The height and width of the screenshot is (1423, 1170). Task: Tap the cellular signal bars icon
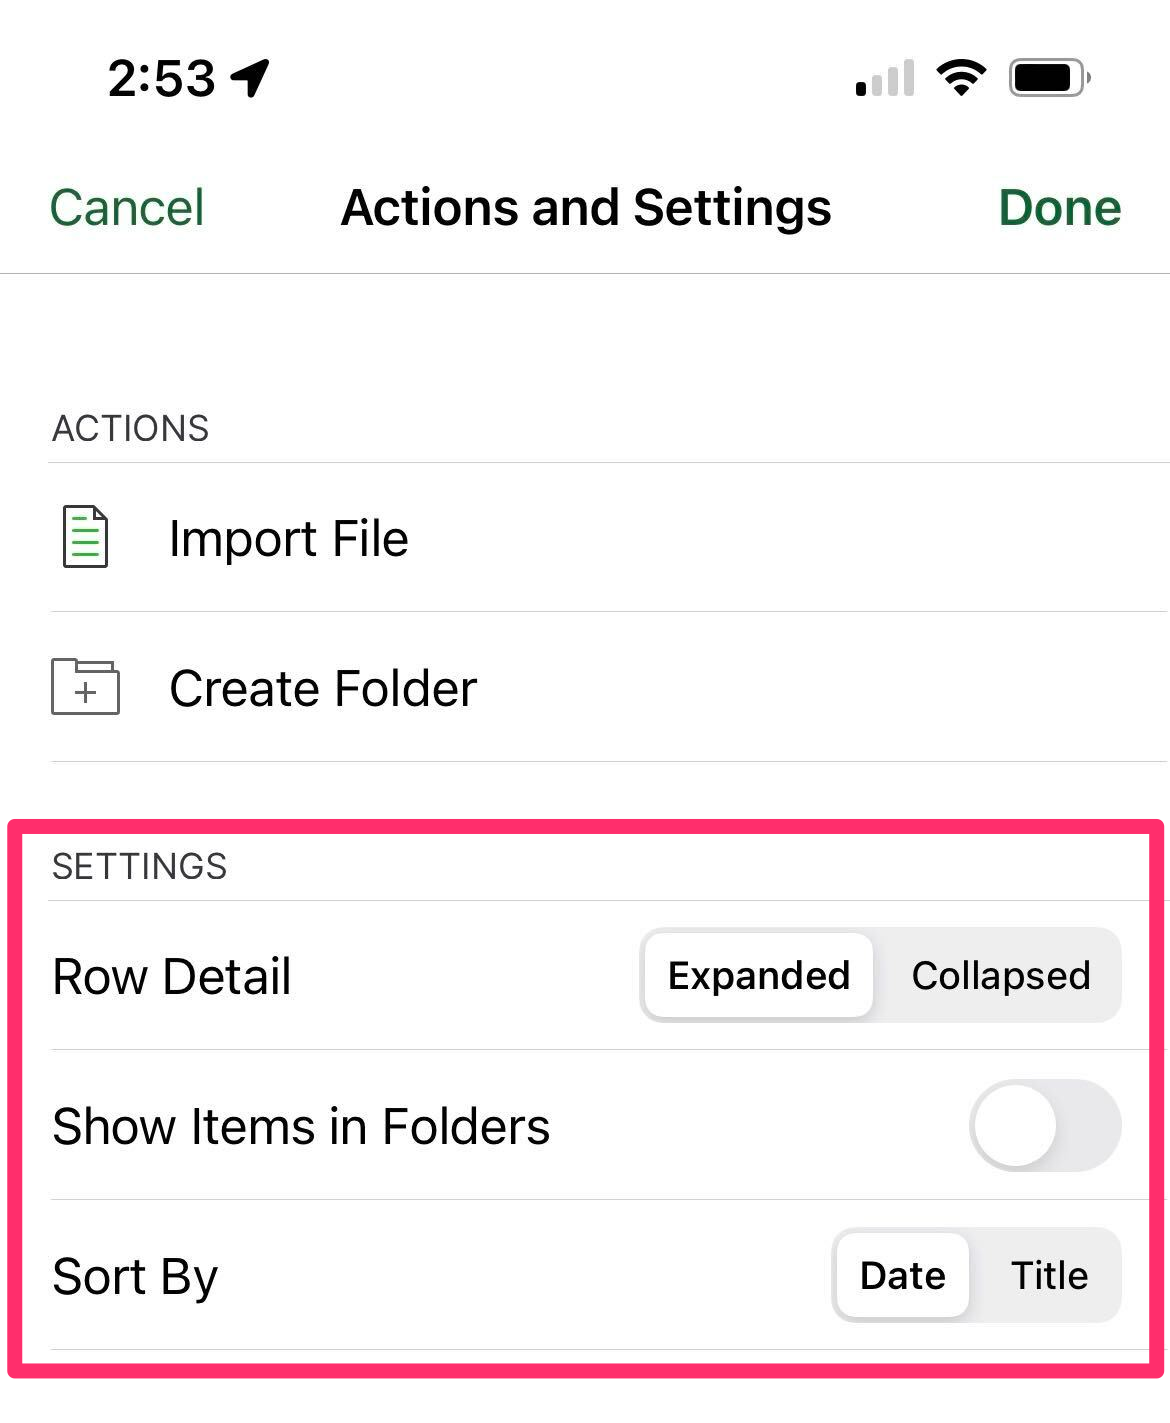tap(885, 77)
